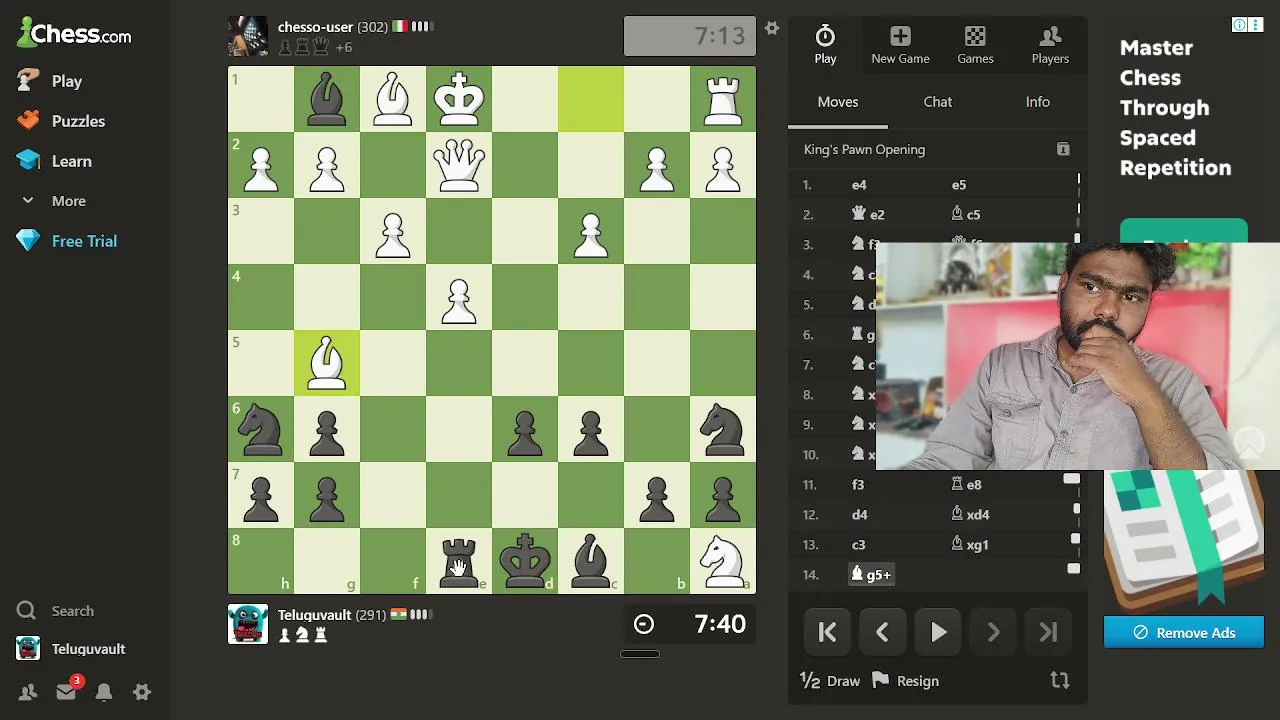The height and width of the screenshot is (720, 1280).
Task: Select white queen move e2 in list
Action: (868, 215)
